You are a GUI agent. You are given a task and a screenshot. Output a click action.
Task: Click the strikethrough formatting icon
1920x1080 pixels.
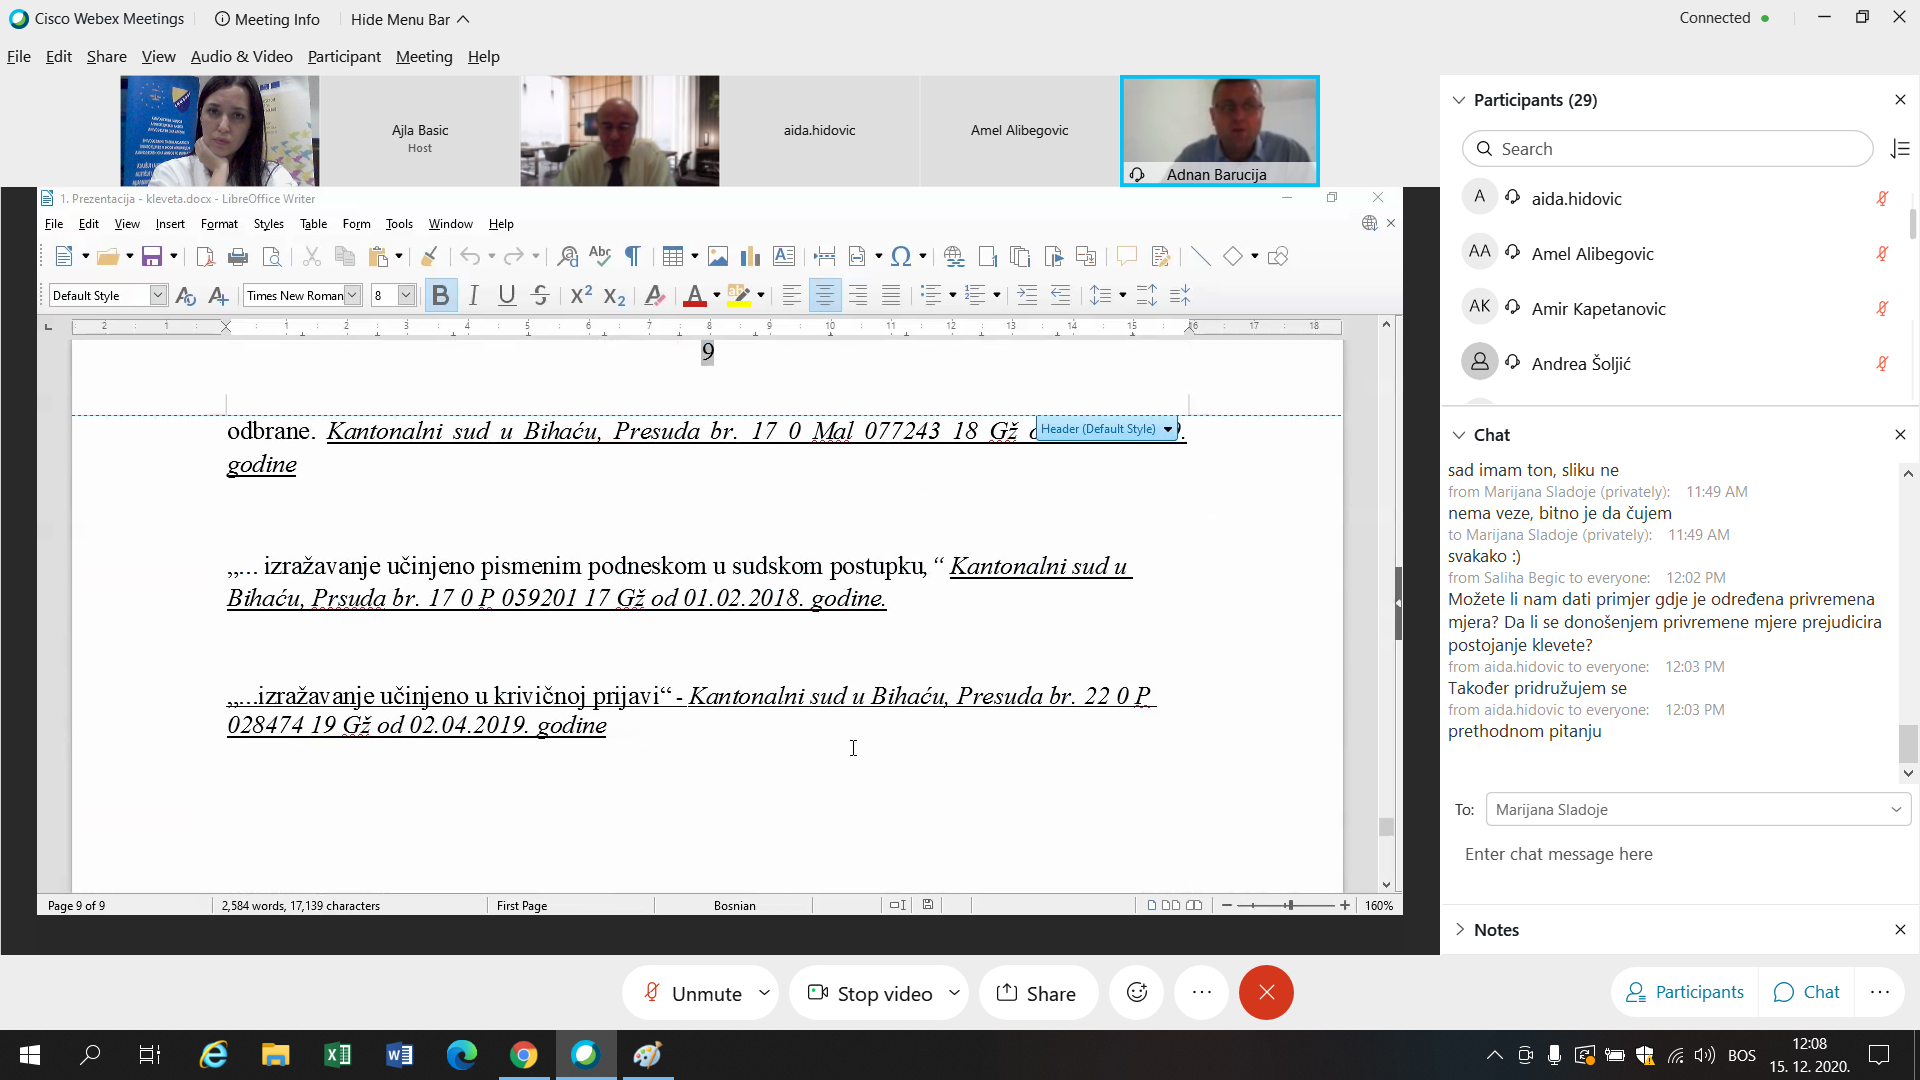[x=540, y=295]
